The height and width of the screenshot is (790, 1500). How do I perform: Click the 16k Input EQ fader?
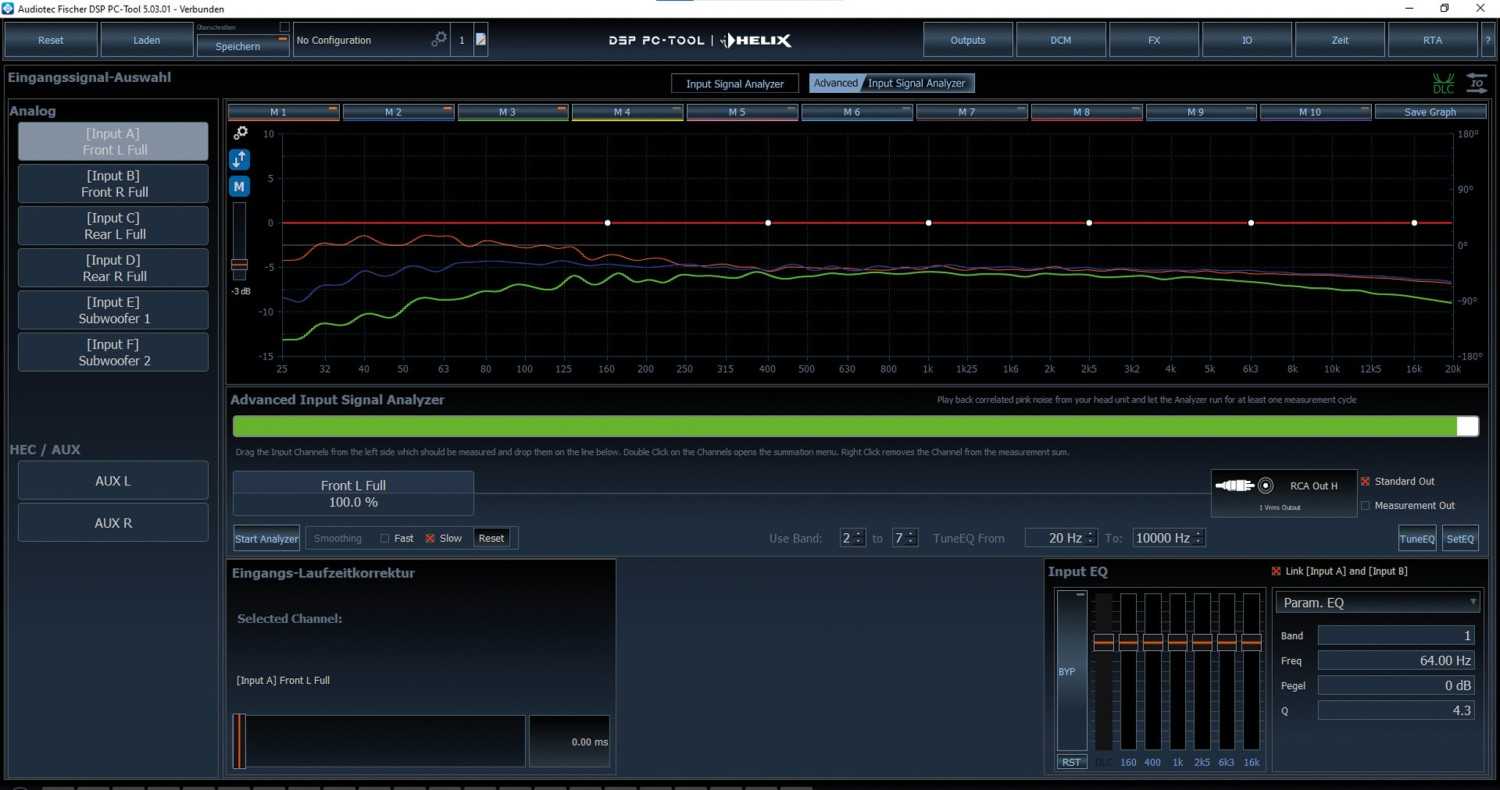pyautogui.click(x=1251, y=642)
